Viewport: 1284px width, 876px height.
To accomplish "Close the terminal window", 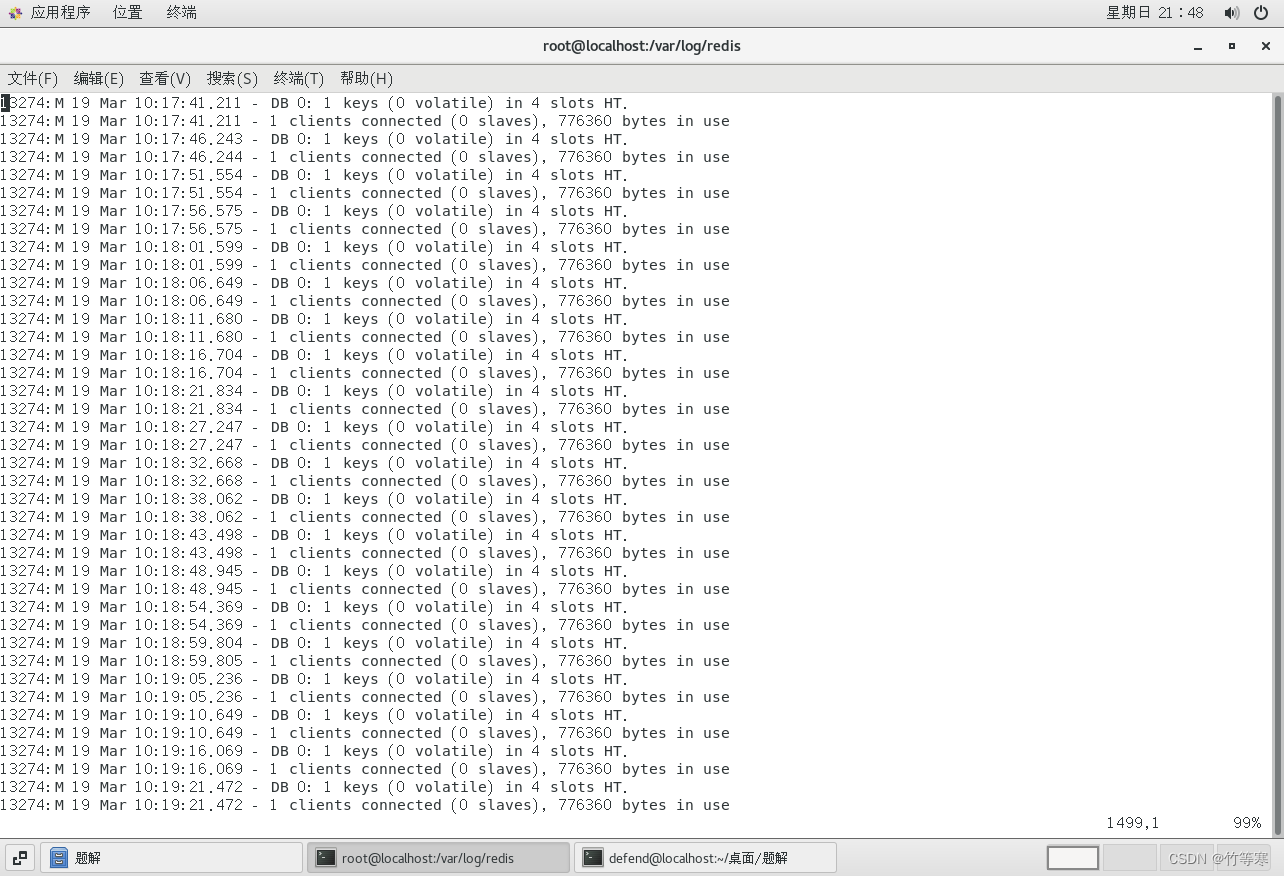I will pos(1265,46).
